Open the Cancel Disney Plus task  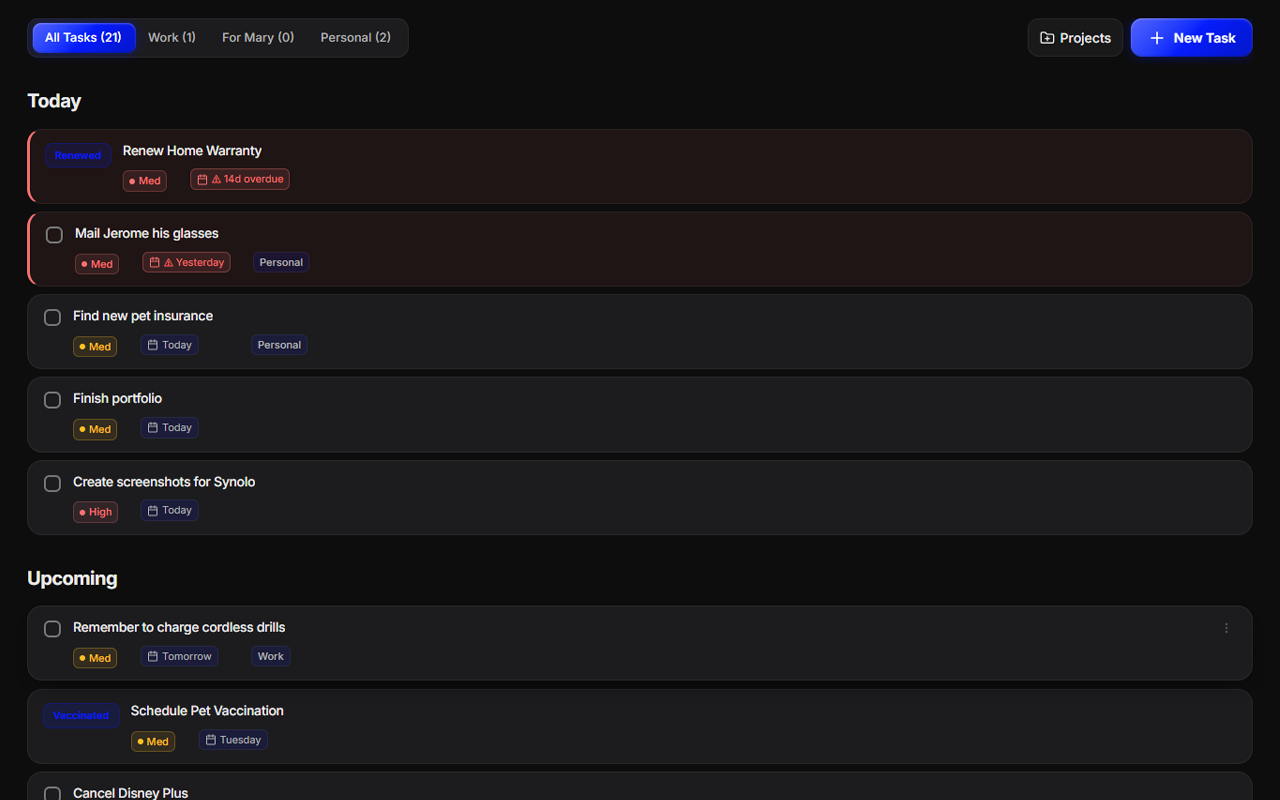[130, 793]
